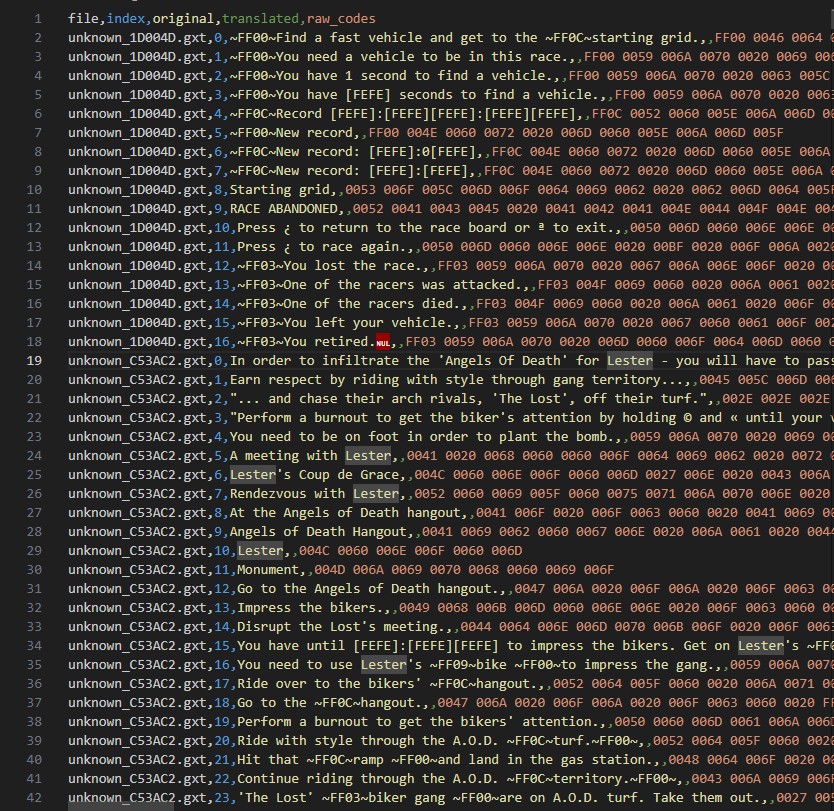The height and width of the screenshot is (811, 834).
Task: Click 'You lost the race.' on line 14
Action: 353,265
